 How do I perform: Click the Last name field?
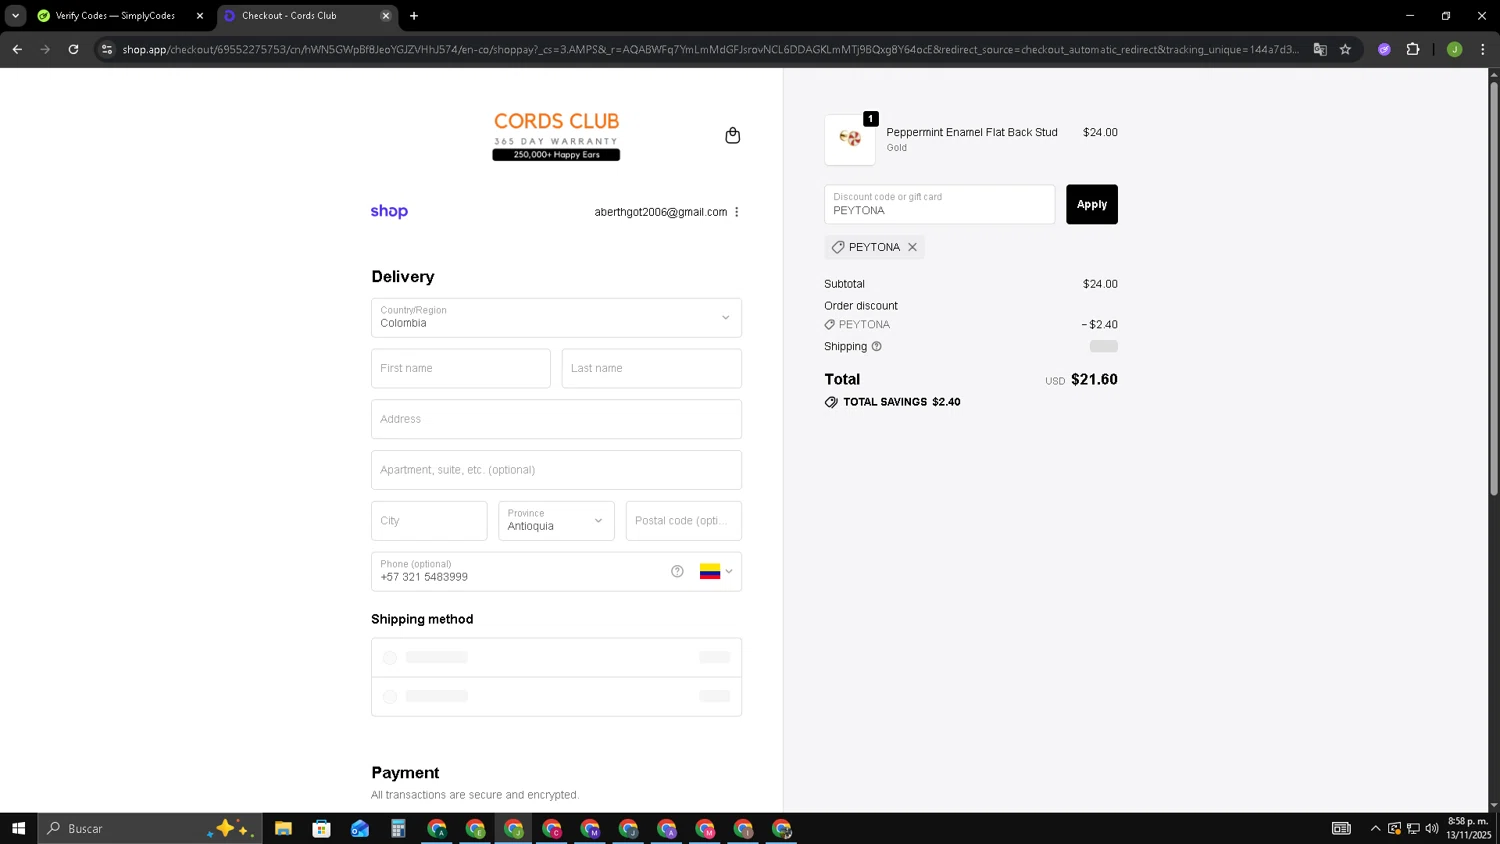click(652, 368)
